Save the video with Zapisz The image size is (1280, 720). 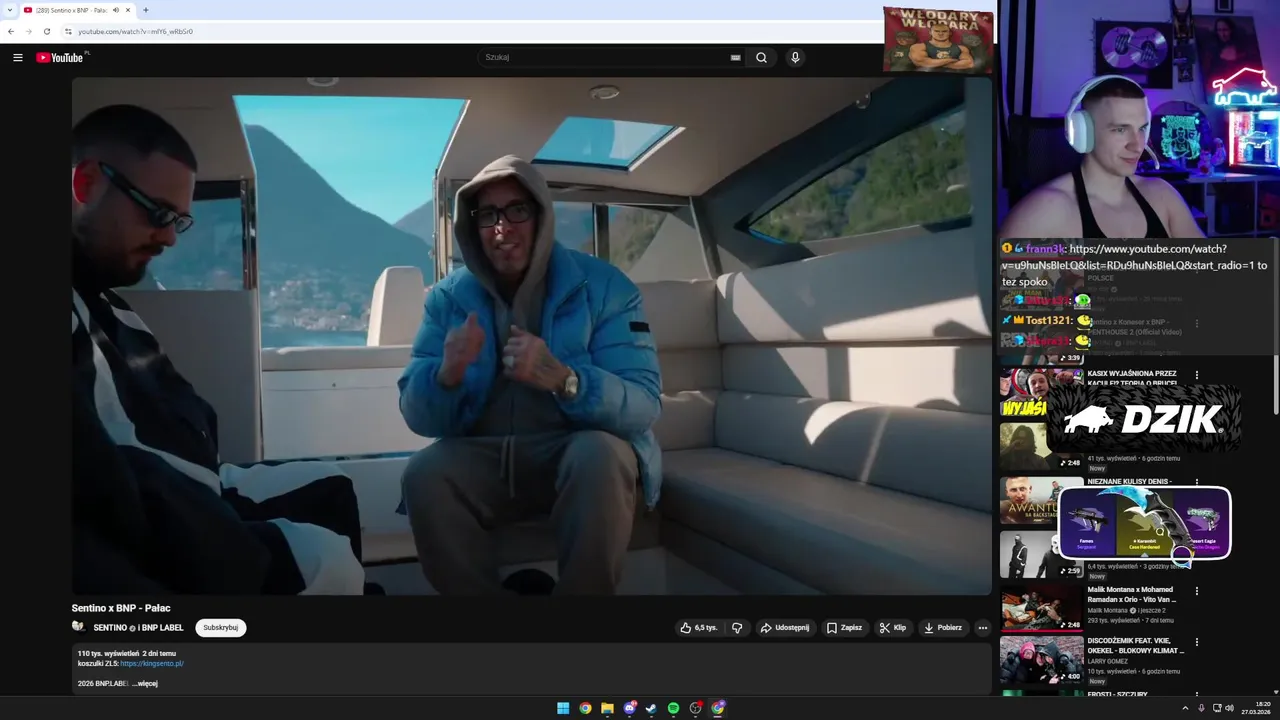845,628
